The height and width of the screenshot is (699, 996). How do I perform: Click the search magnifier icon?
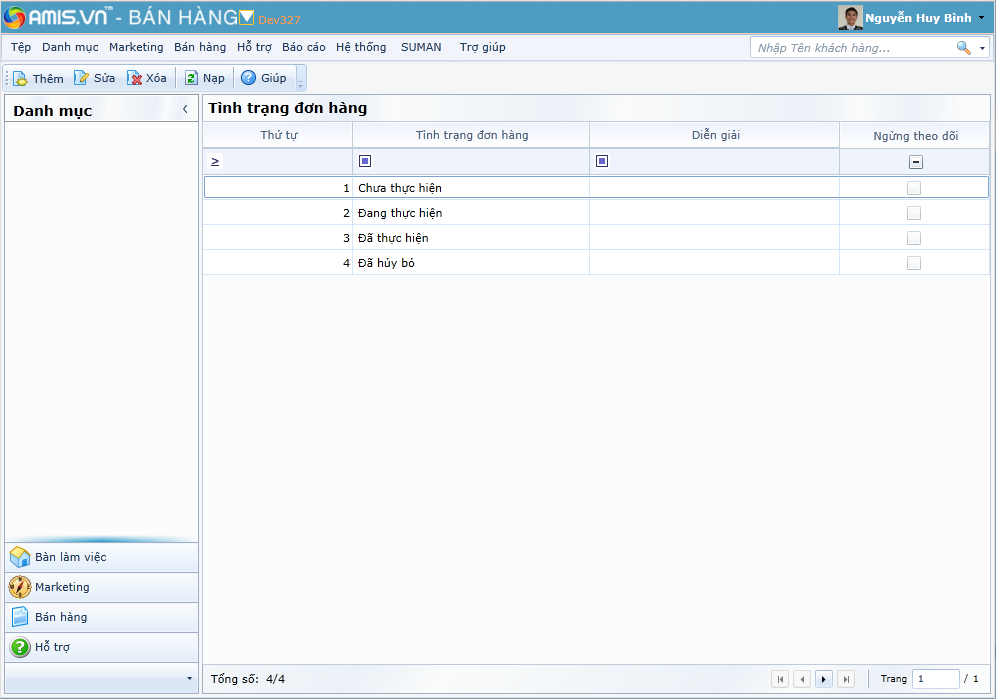click(x=963, y=48)
